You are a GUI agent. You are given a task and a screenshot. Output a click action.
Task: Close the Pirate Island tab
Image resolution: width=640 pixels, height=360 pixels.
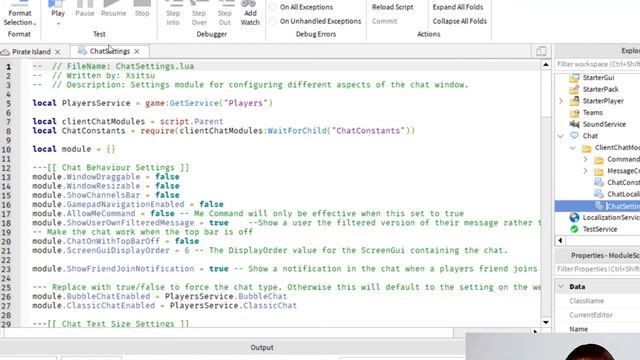pyautogui.click(x=58, y=52)
